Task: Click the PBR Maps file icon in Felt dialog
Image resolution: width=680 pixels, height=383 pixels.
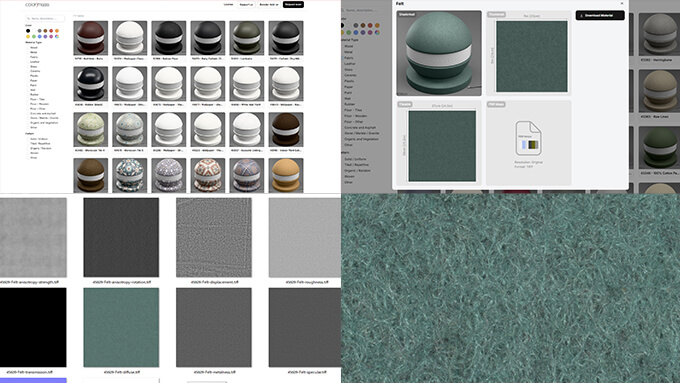Action: pos(528,138)
